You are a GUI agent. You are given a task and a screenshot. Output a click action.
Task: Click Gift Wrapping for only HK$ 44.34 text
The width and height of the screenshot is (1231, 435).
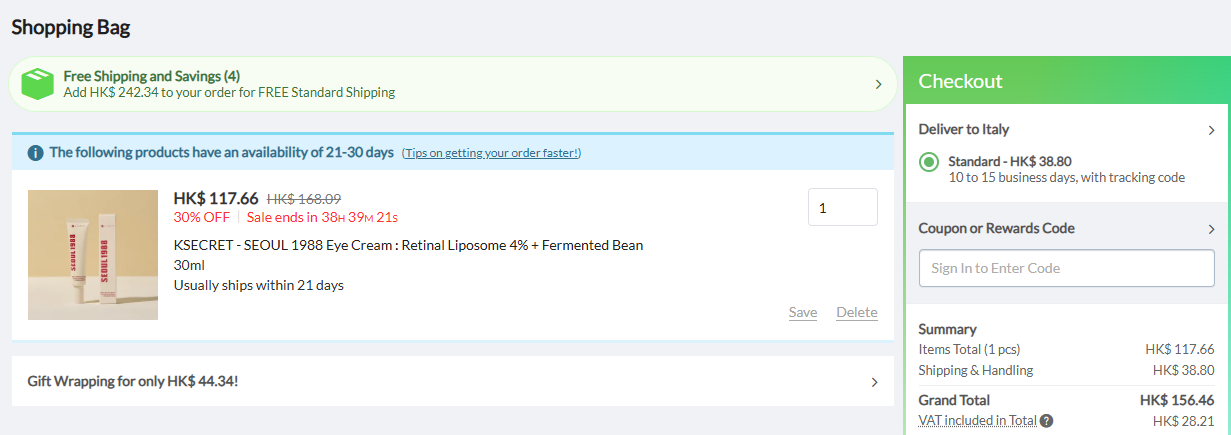(132, 381)
